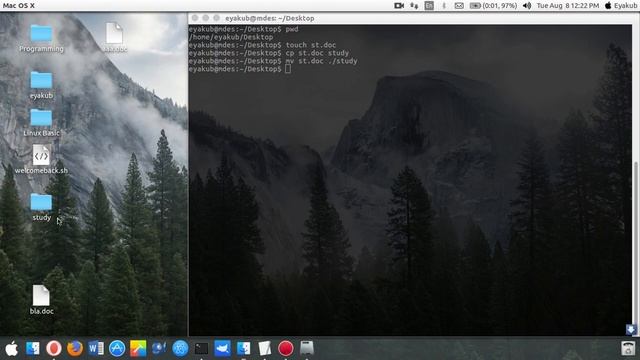Click the cp st.doc study command line
Image resolution: width=640 pixels, height=360 pixels.
point(269,53)
